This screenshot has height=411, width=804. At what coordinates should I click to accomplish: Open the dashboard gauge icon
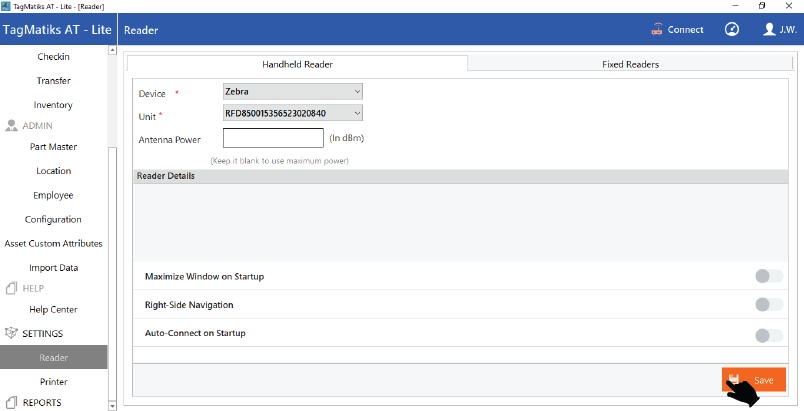tap(732, 29)
